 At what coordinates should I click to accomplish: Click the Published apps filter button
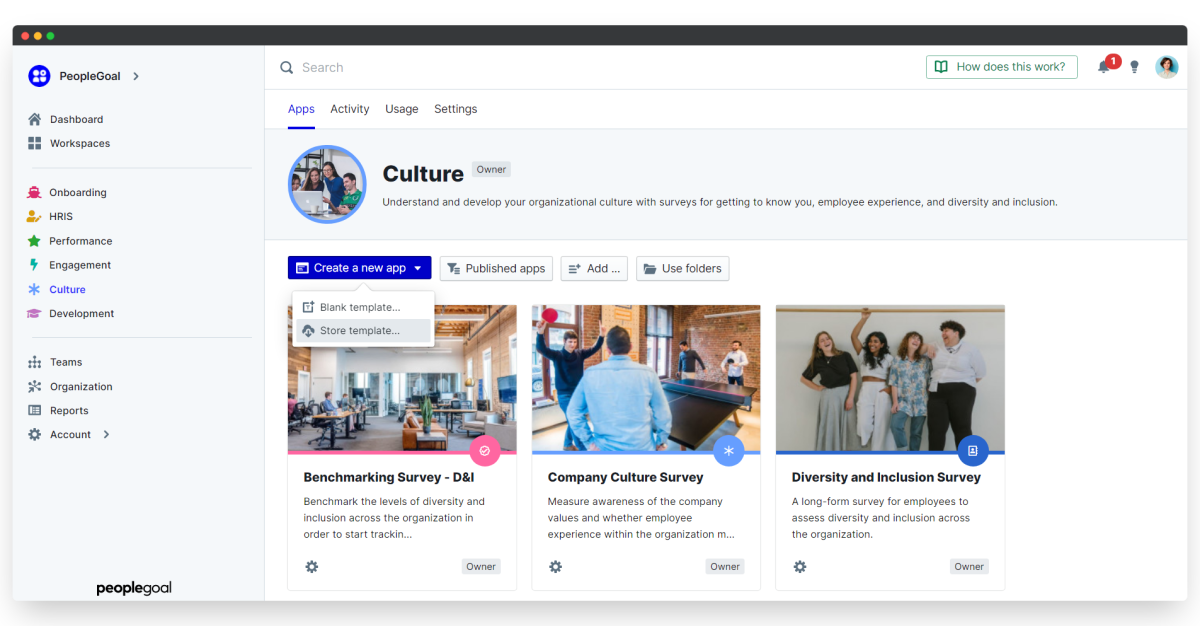497,268
